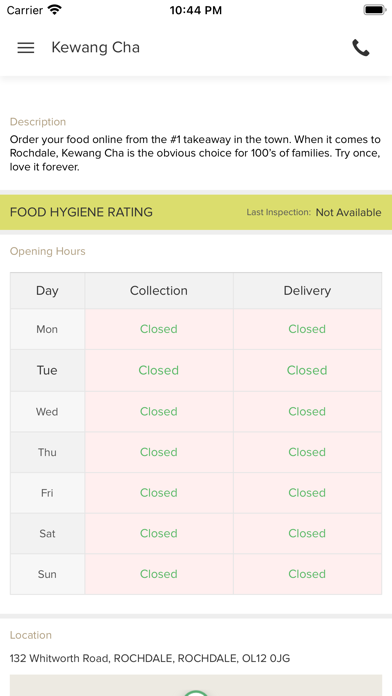
Task: Tap the phone call icon
Action: point(361,47)
